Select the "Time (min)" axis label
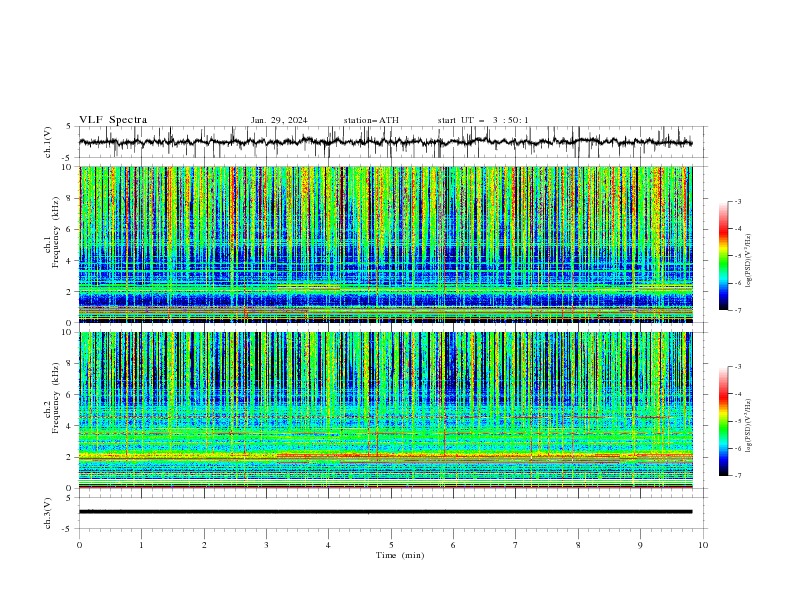Image resolution: width=792 pixels, height=612 pixels. coord(400,555)
